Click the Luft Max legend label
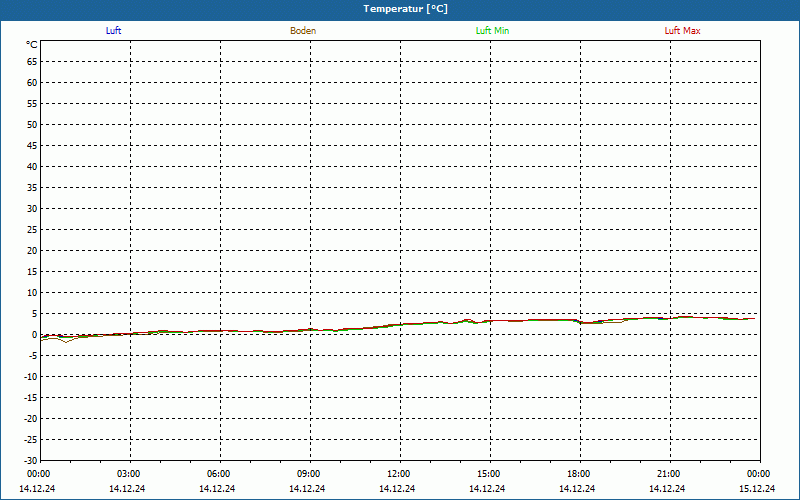Screen dimensions: 800x500 [682, 31]
